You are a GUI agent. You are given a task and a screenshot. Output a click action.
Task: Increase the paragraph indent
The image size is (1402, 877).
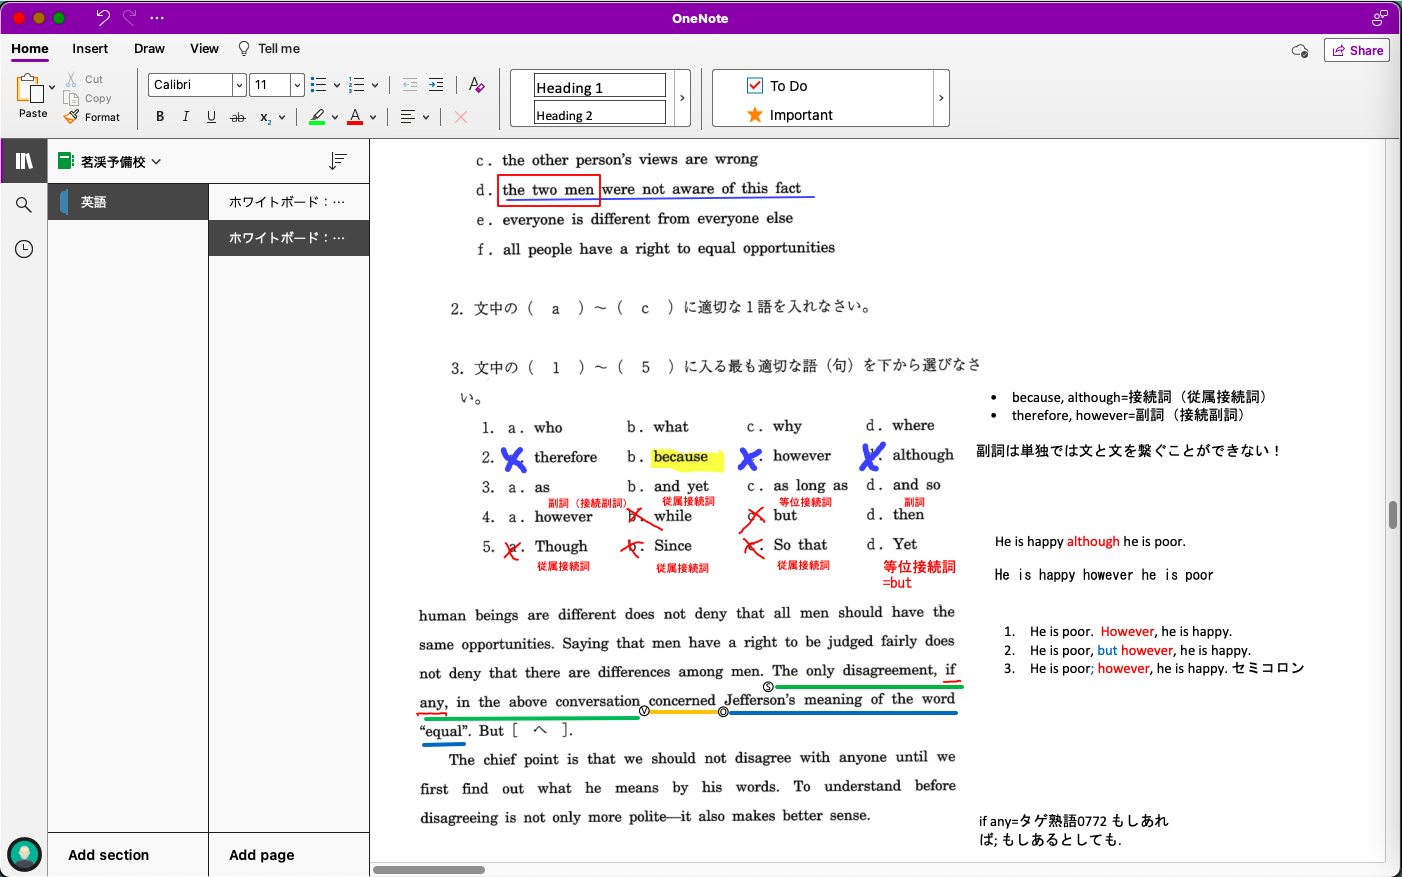(x=436, y=85)
